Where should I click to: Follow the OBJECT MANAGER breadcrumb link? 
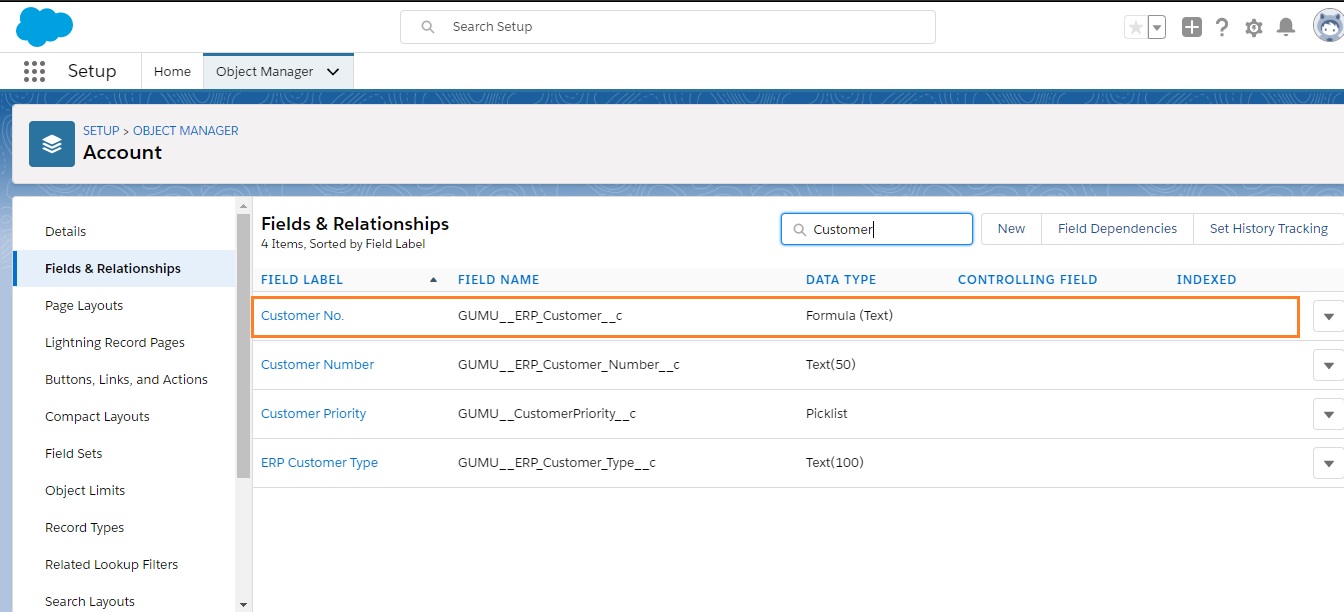click(x=186, y=131)
